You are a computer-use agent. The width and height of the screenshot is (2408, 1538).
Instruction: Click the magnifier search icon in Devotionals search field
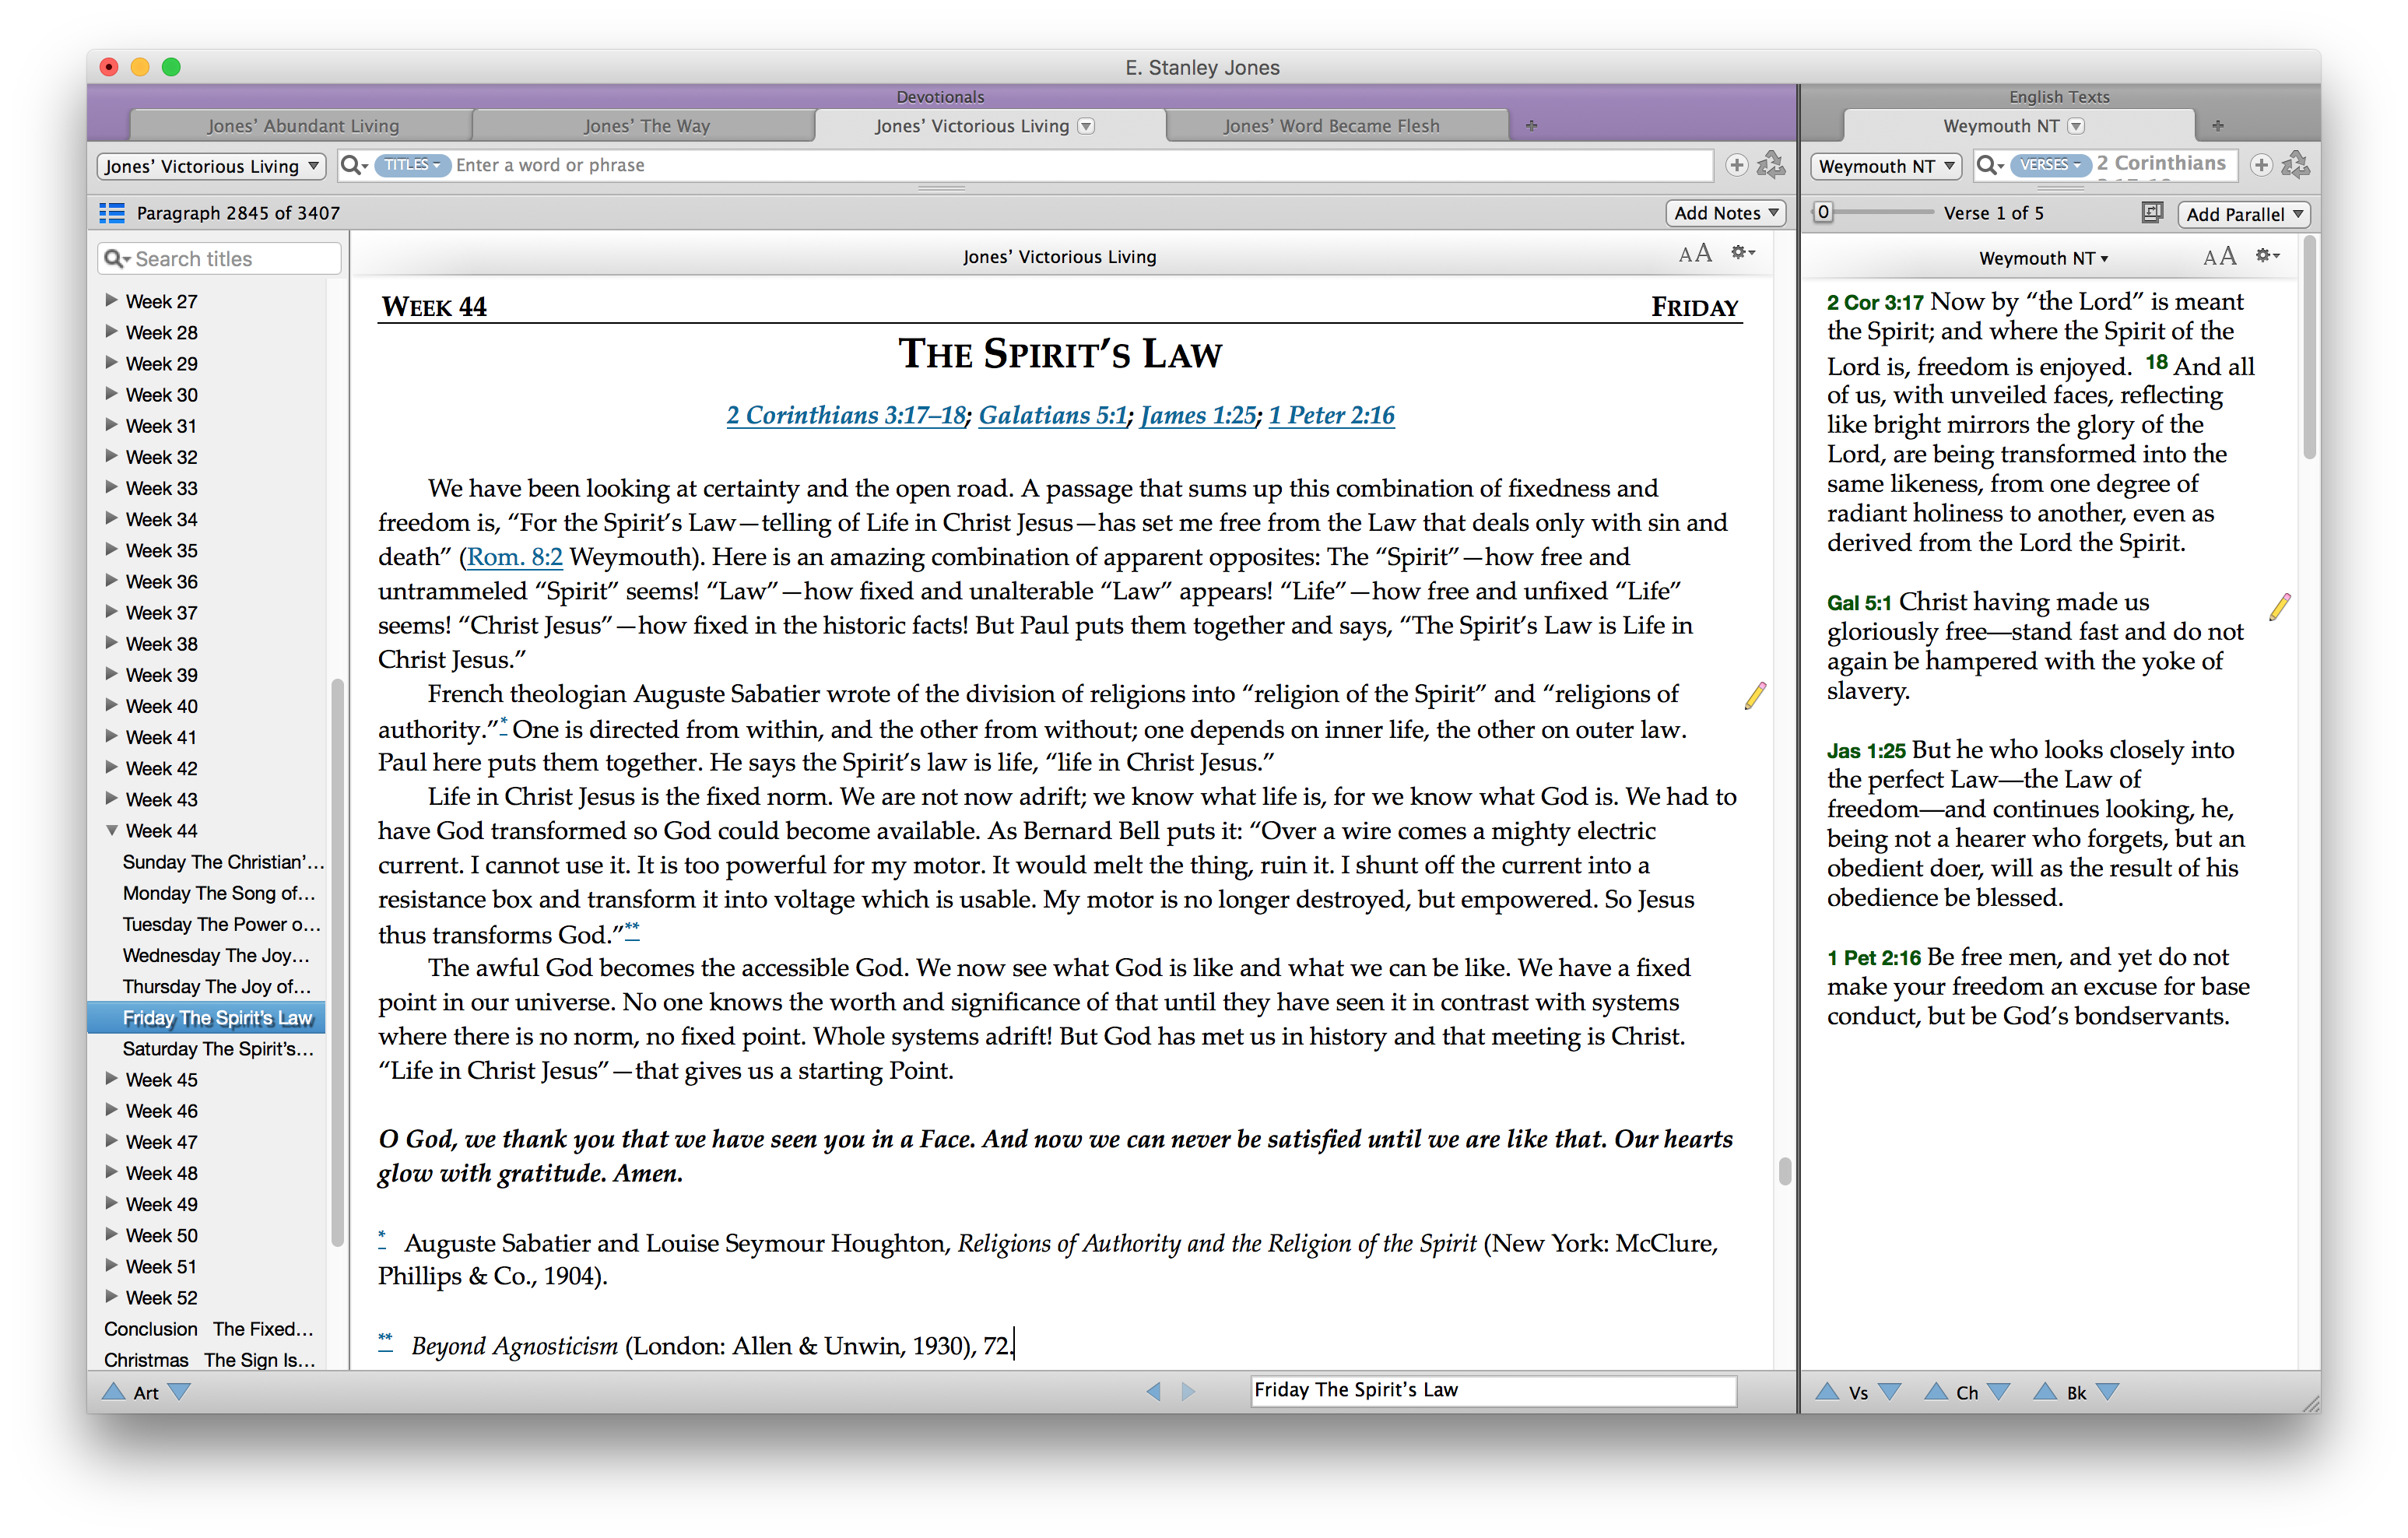(354, 165)
